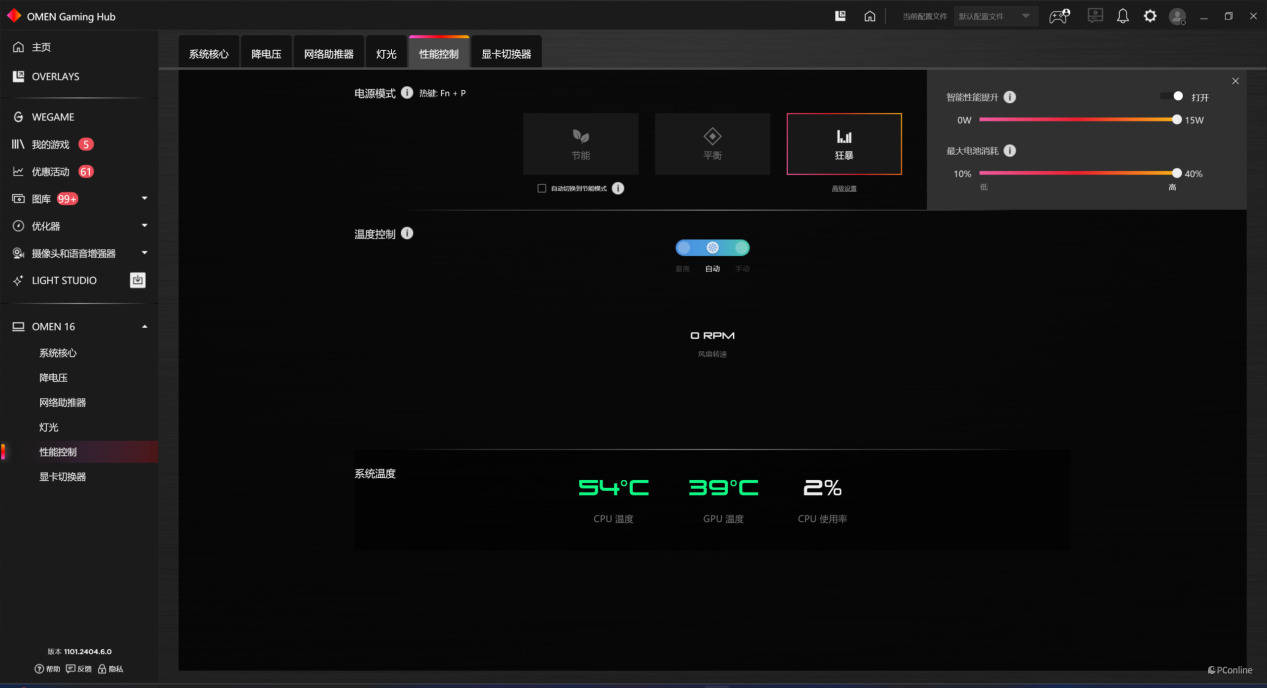The image size is (1267, 688).
Task: Open settings via the gear icon
Action: point(1150,16)
